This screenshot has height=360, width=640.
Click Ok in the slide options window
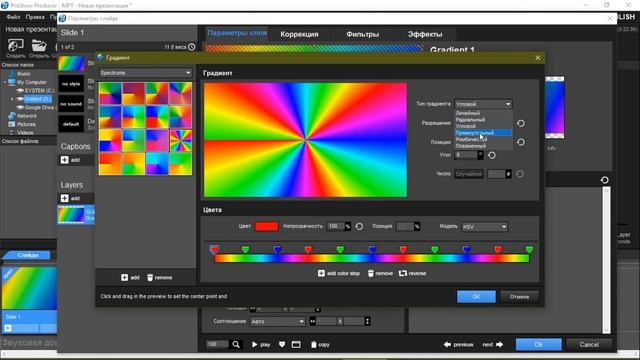click(538, 344)
